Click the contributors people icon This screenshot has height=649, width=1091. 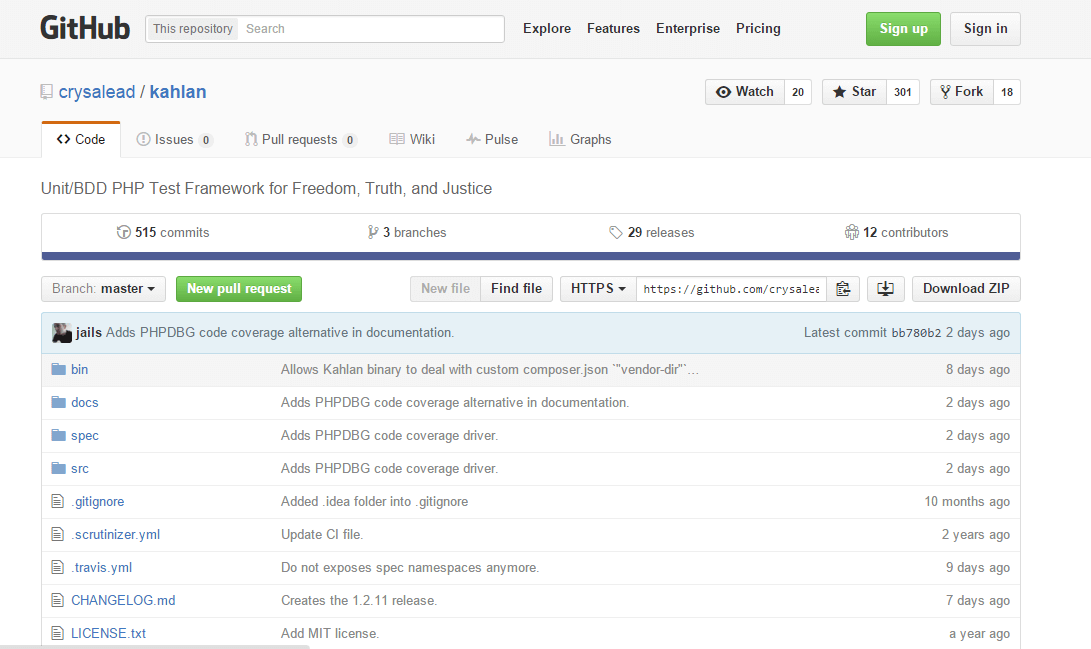852,232
